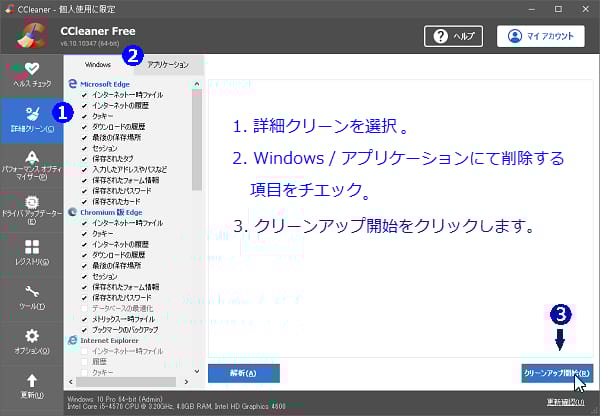Uncheck メトリックス一時ファイル
Image resolution: width=600 pixels, height=416 pixels.
tap(84, 319)
